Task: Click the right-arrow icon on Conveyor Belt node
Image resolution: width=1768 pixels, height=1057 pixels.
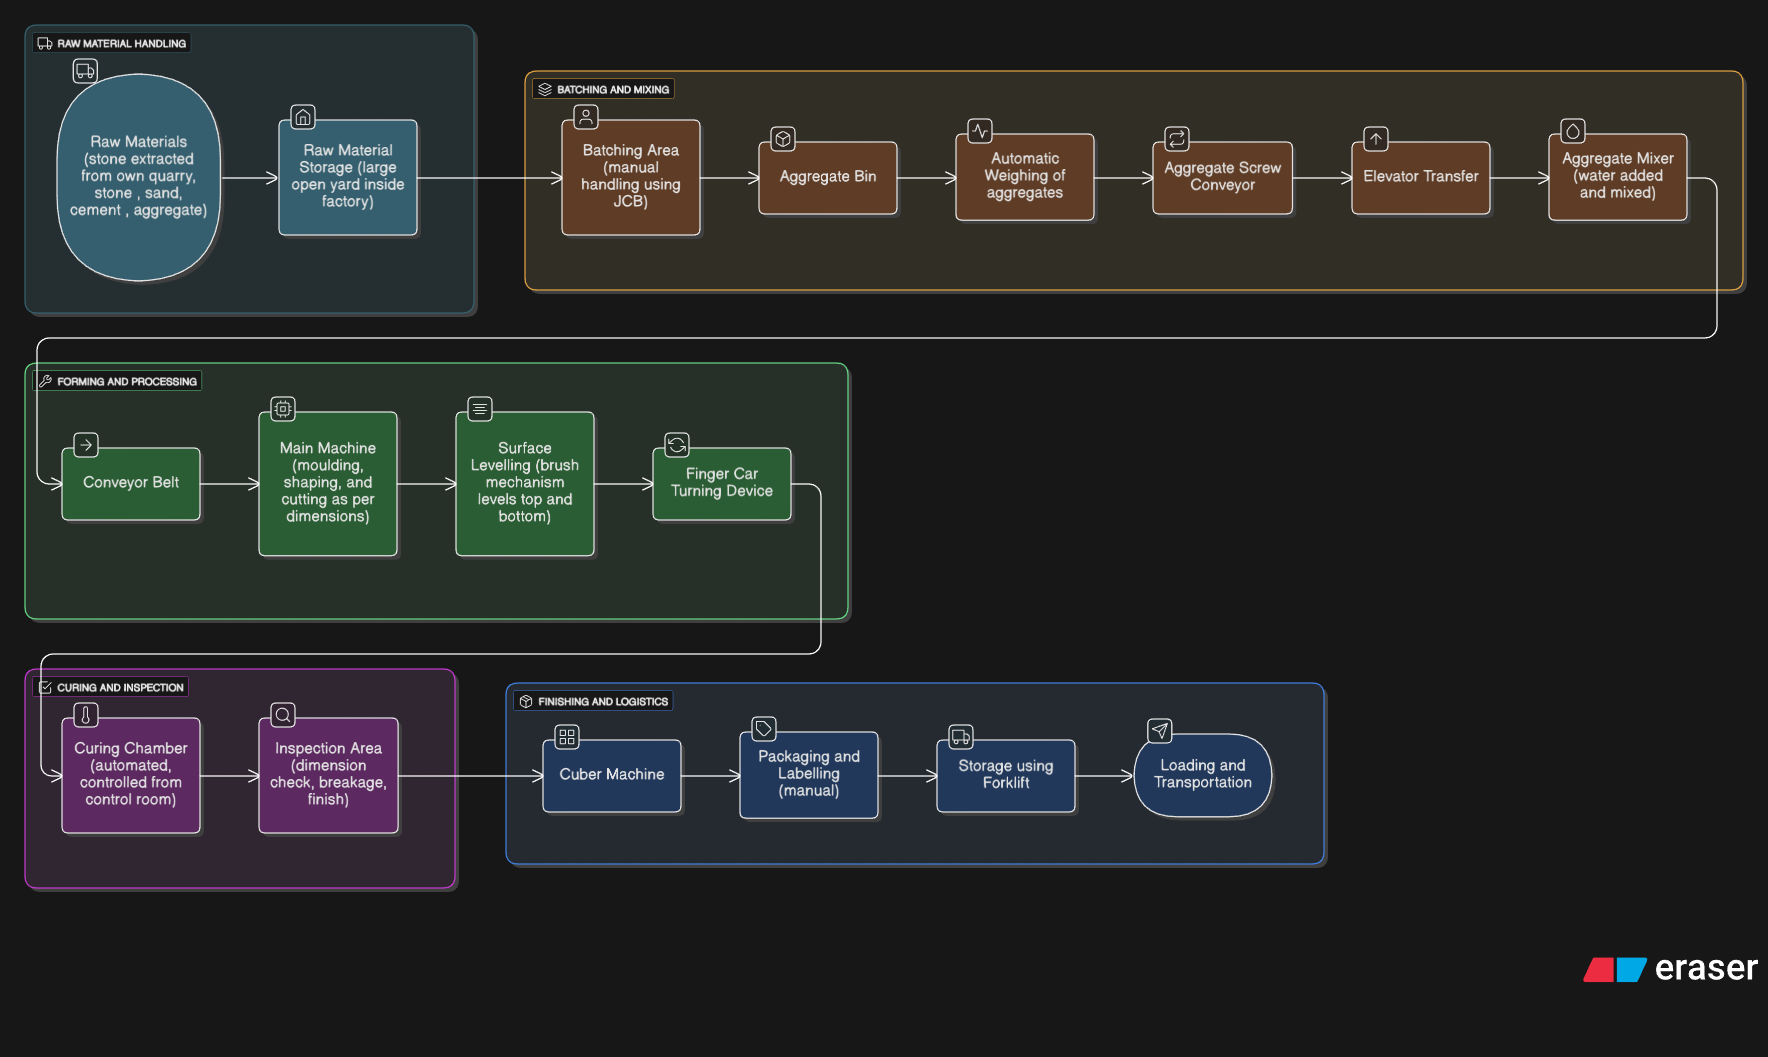Action: [x=86, y=445]
